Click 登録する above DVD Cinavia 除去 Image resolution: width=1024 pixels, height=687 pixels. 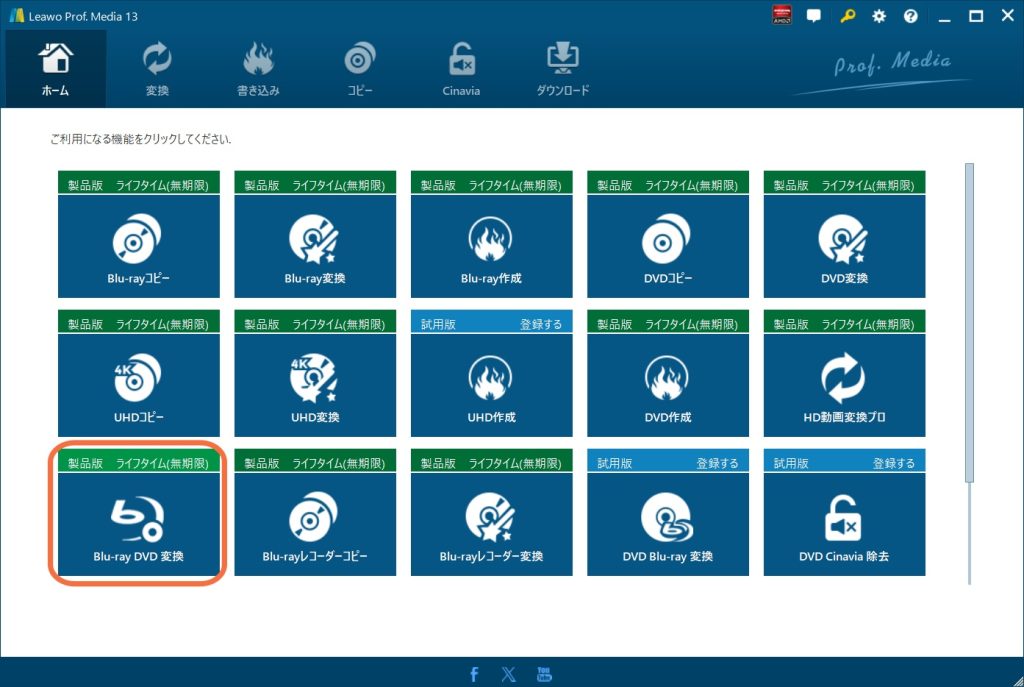pos(893,464)
